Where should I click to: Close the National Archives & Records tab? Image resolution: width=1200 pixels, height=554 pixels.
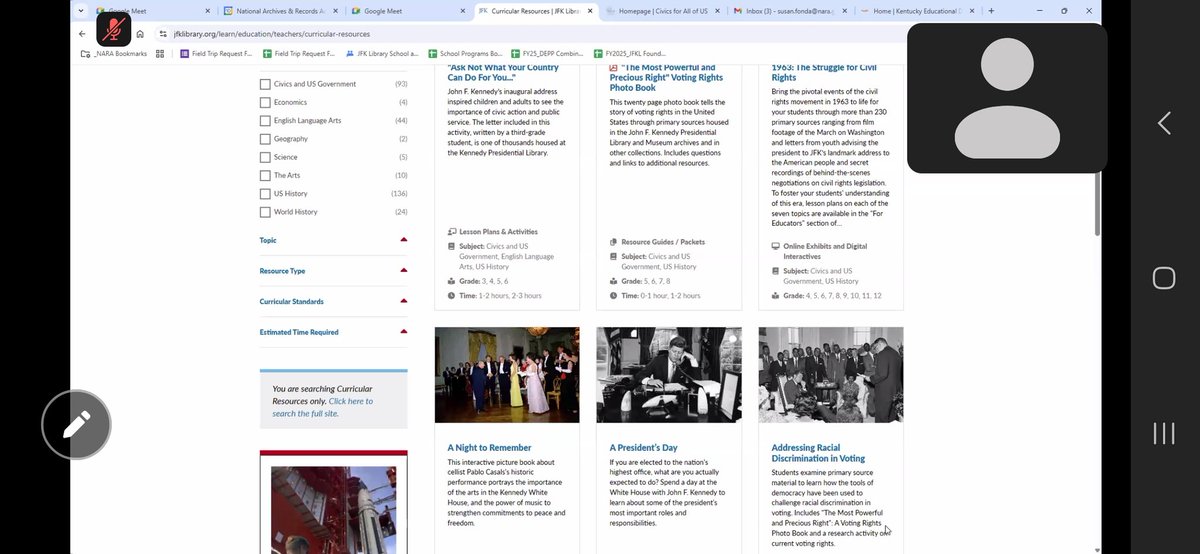click(335, 11)
